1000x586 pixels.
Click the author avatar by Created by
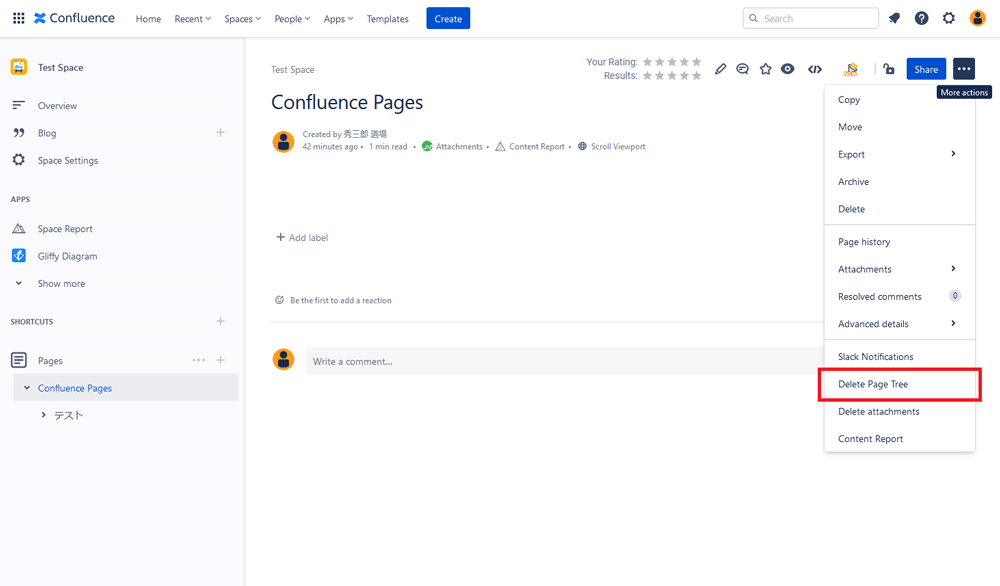tap(284, 142)
